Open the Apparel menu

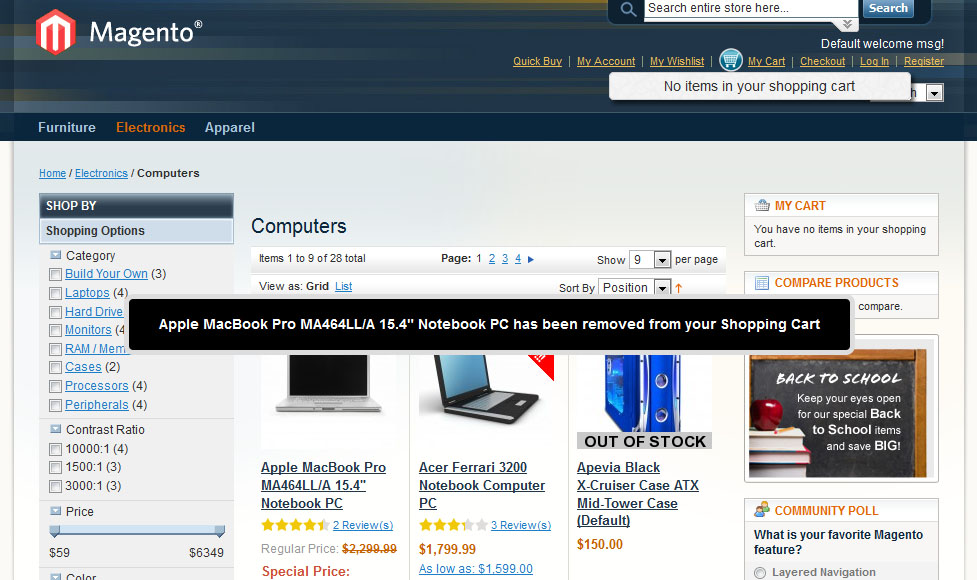tap(230, 128)
